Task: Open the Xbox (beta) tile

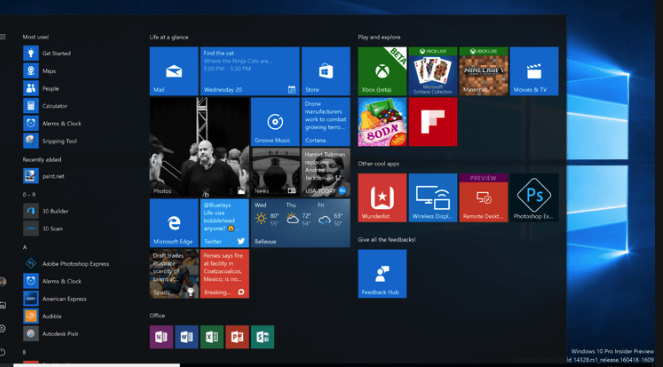Action: (x=382, y=71)
